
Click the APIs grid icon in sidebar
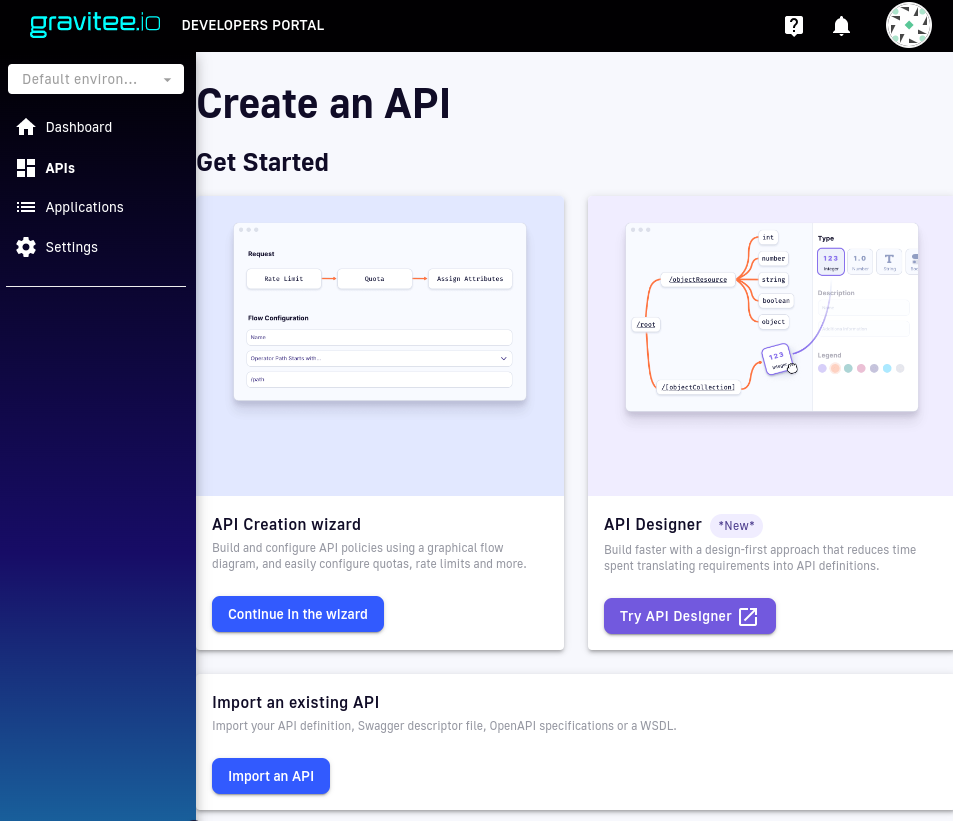click(x=25, y=168)
